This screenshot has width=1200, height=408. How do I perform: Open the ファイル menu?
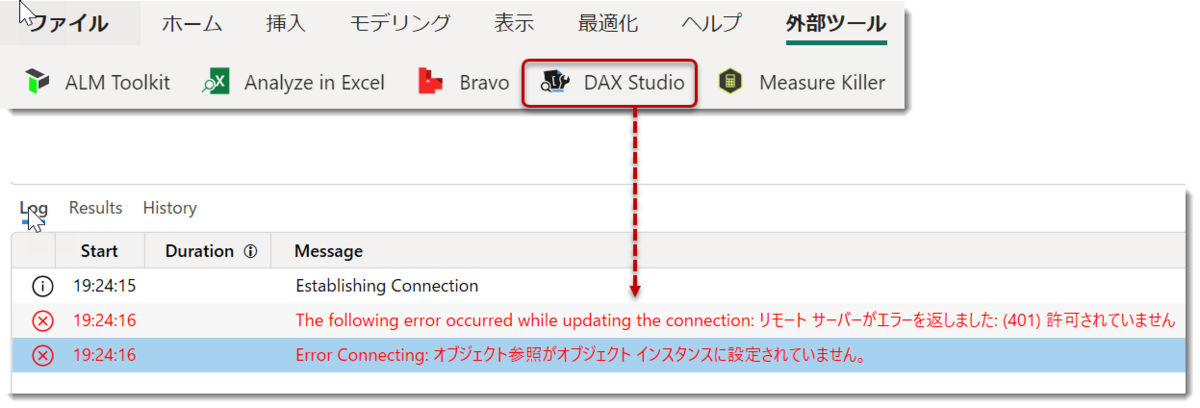[68, 24]
